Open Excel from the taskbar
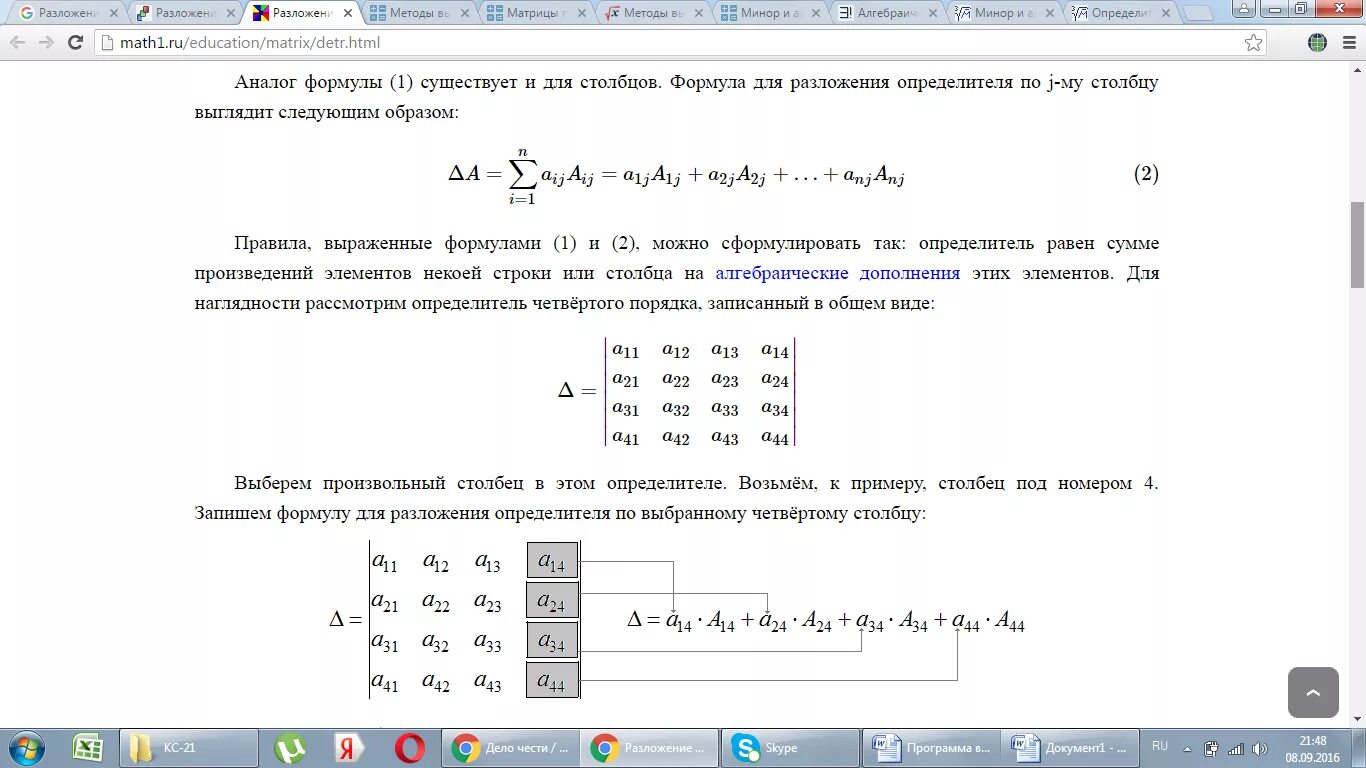Viewport: 1366px width, 768px height. click(88, 748)
